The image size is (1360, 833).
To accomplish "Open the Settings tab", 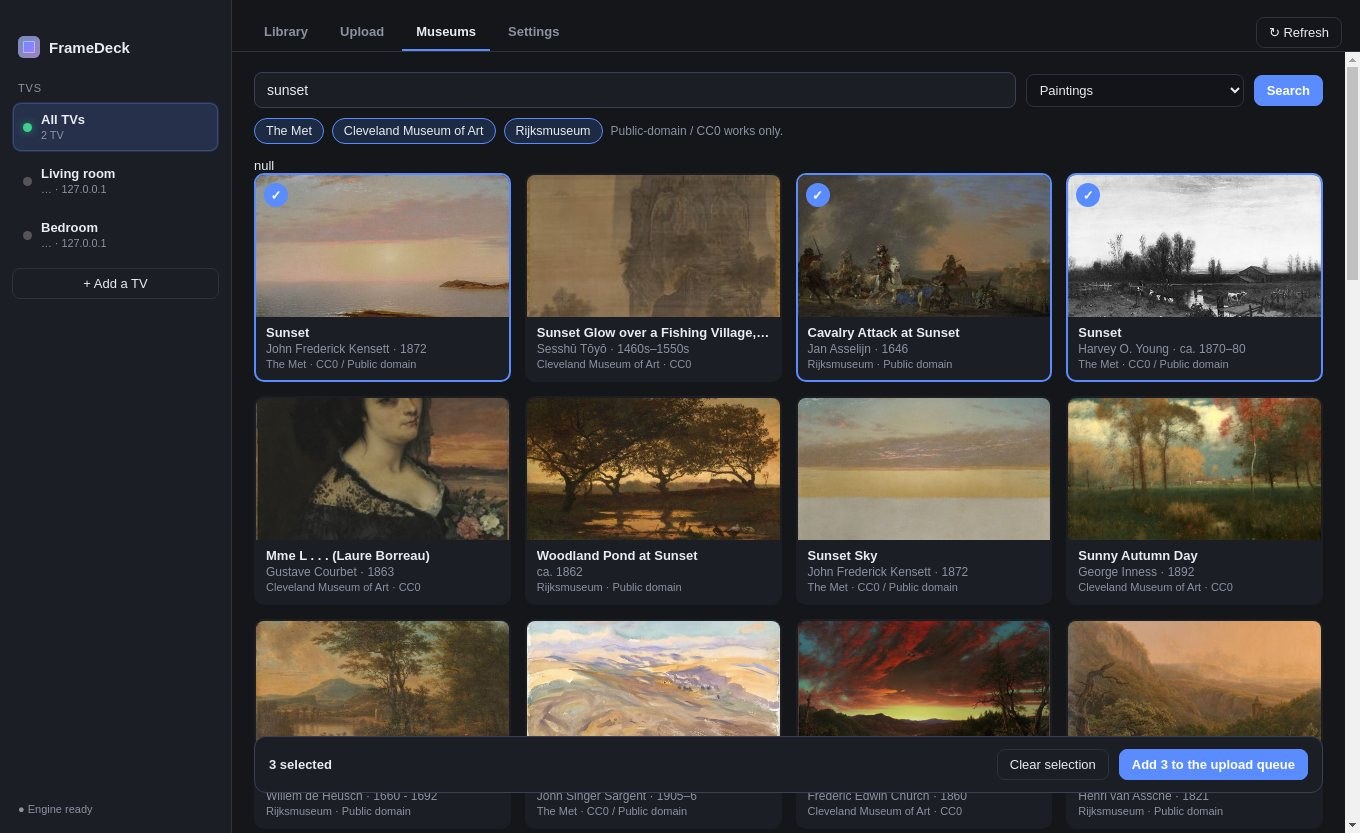I will (533, 31).
